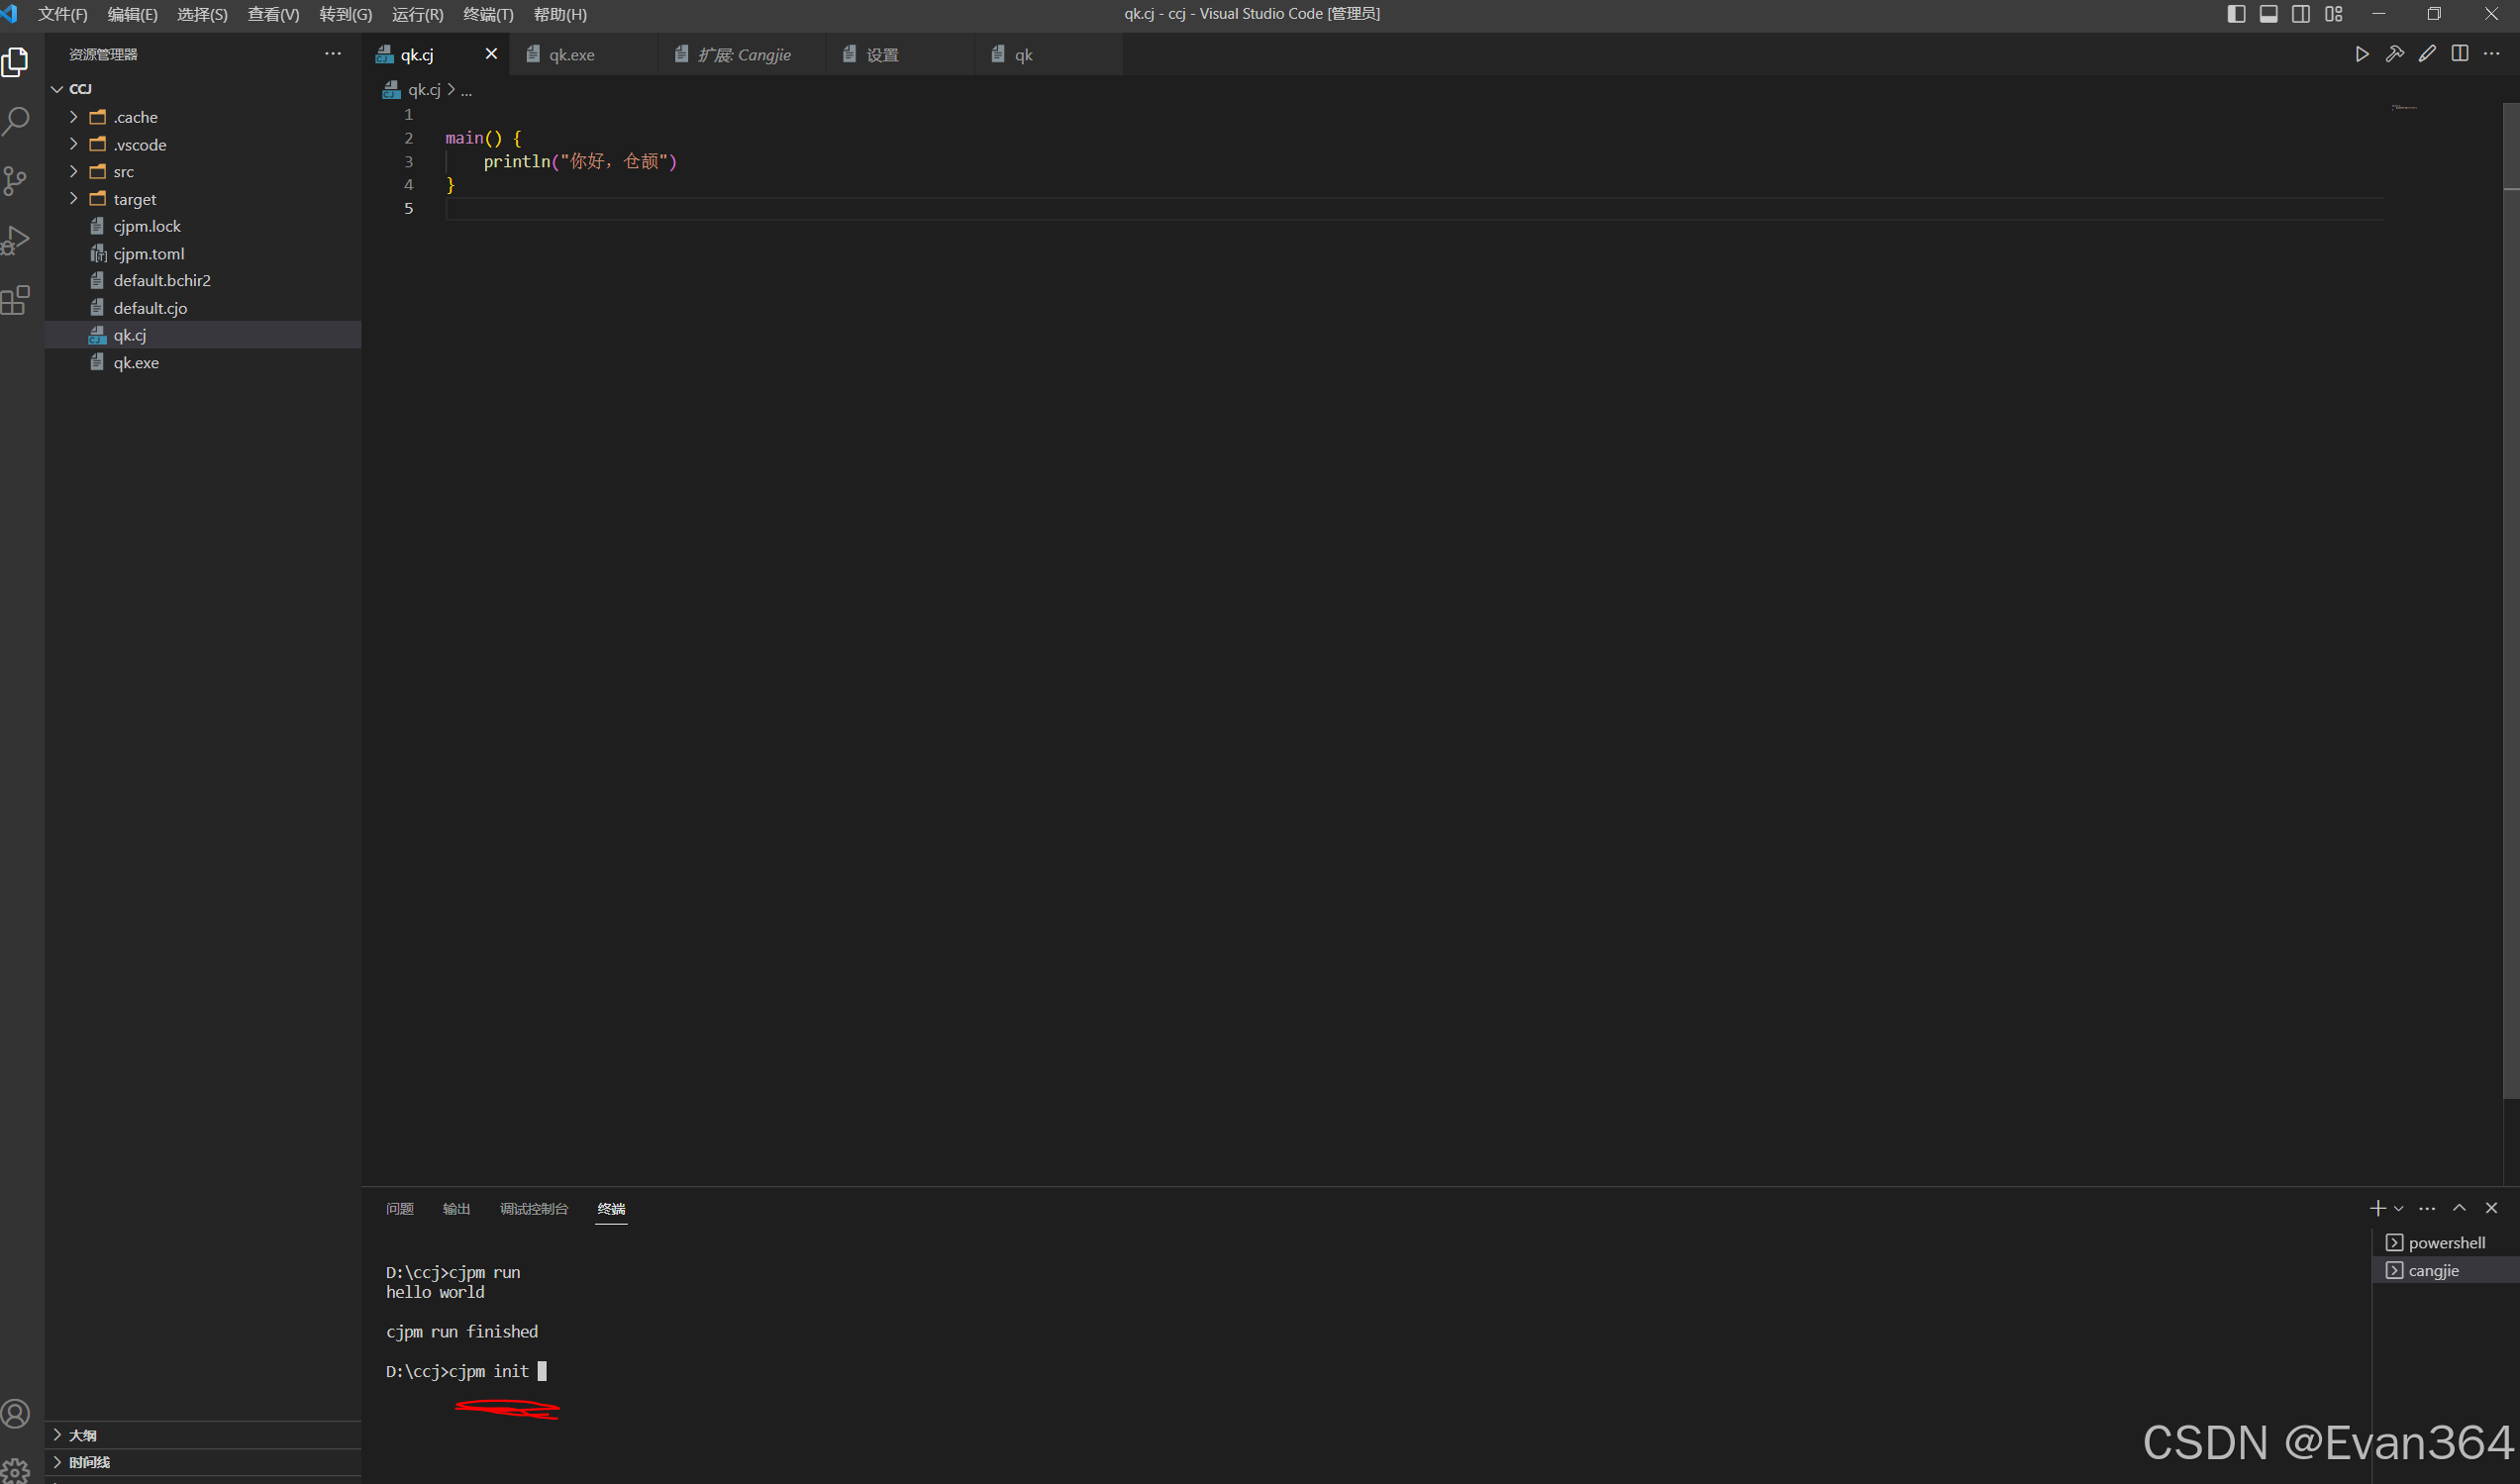Open the Extensions view
The image size is (2520, 1484).
tap(16, 300)
